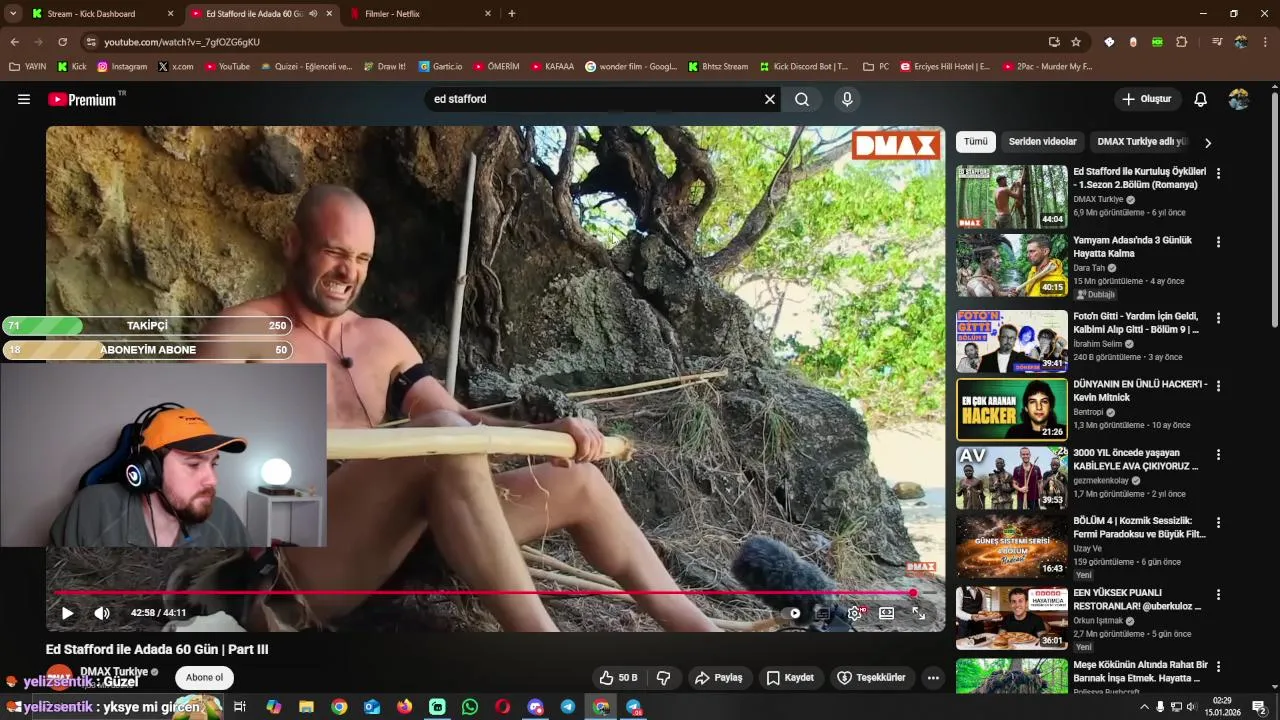Image resolution: width=1280 pixels, height=720 pixels.
Task: Dislike the video
Action: 663,678
